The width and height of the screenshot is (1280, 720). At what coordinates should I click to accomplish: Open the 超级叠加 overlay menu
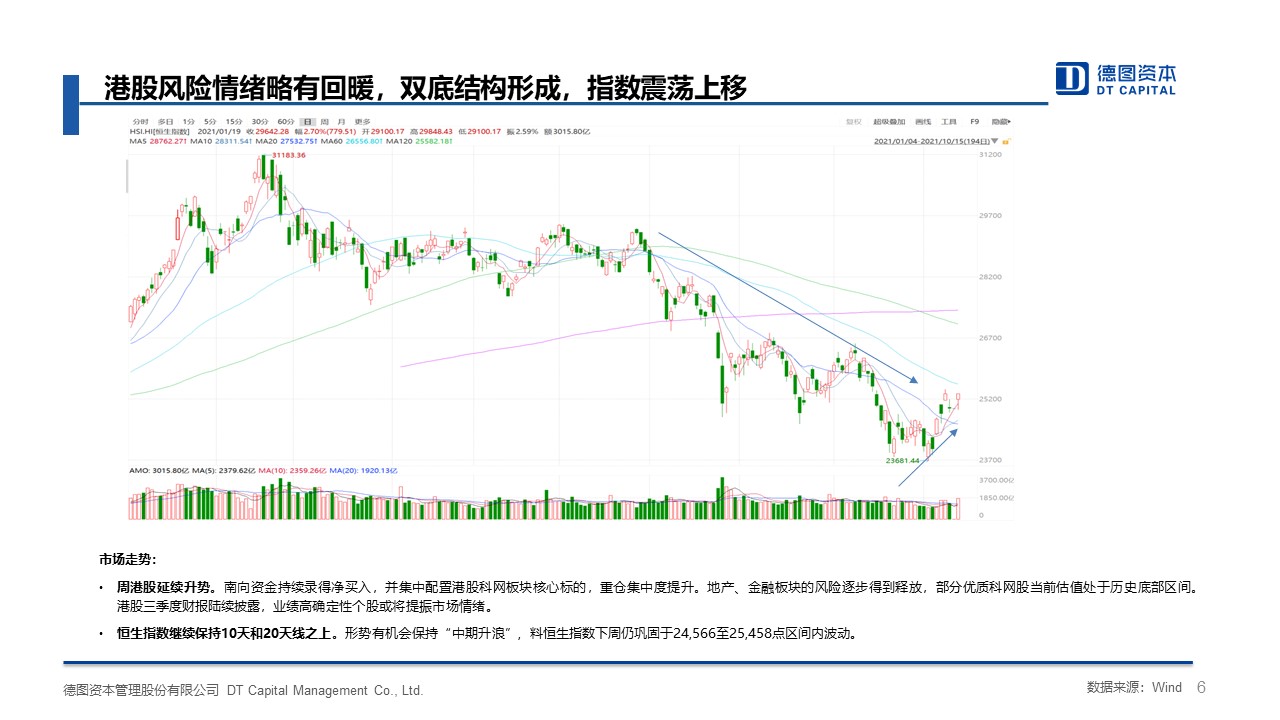[x=888, y=121]
